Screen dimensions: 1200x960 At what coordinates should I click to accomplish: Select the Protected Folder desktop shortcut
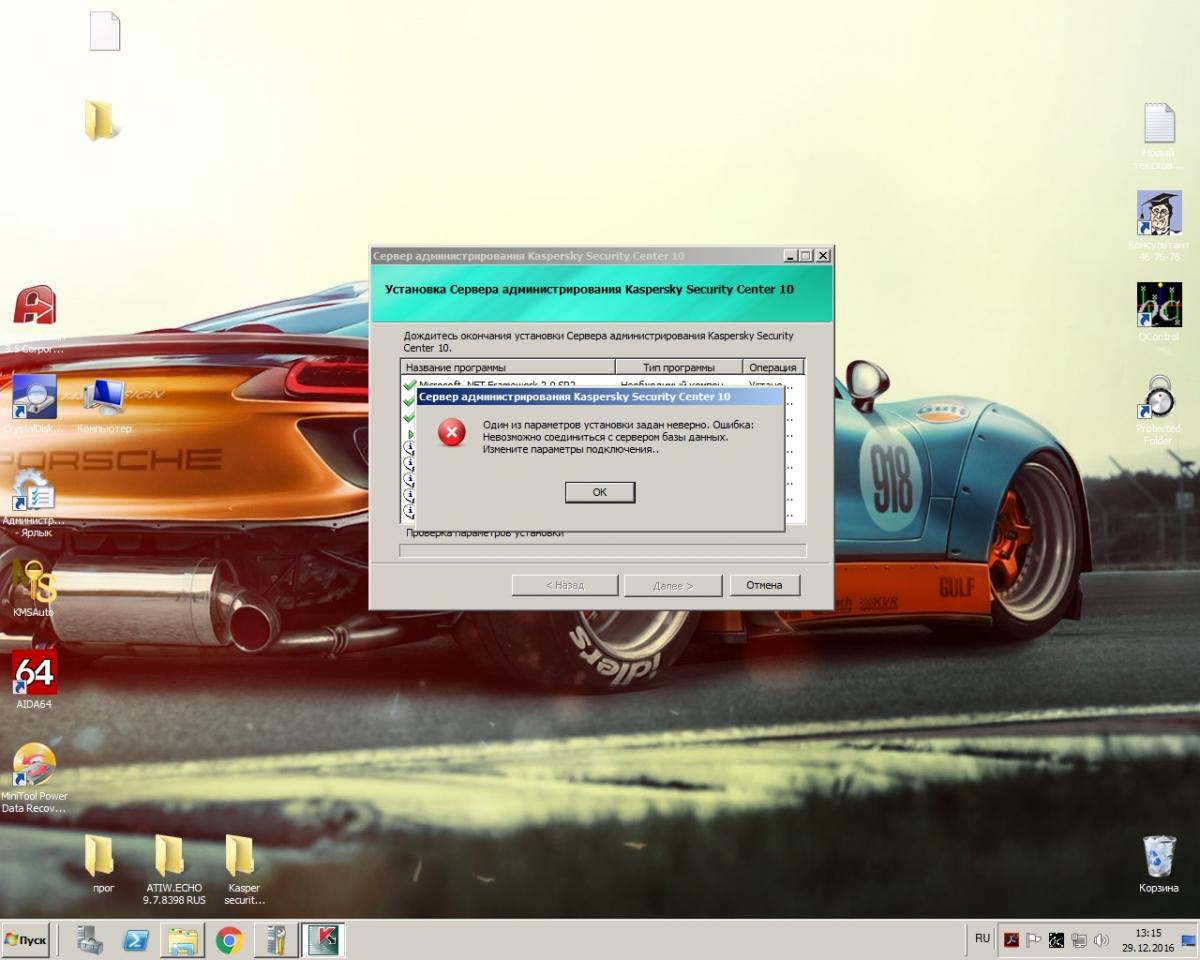coord(1158,410)
